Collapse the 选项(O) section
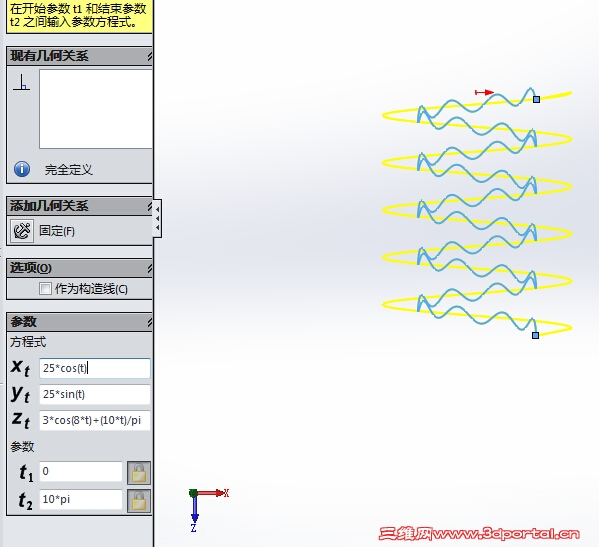The image size is (599, 547). click(150, 268)
